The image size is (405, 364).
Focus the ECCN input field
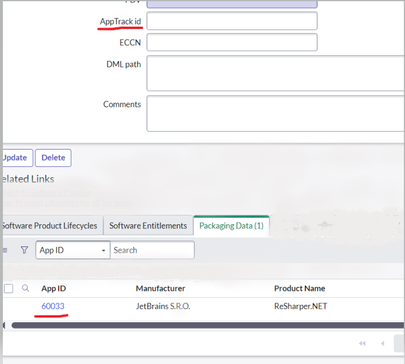[232, 42]
